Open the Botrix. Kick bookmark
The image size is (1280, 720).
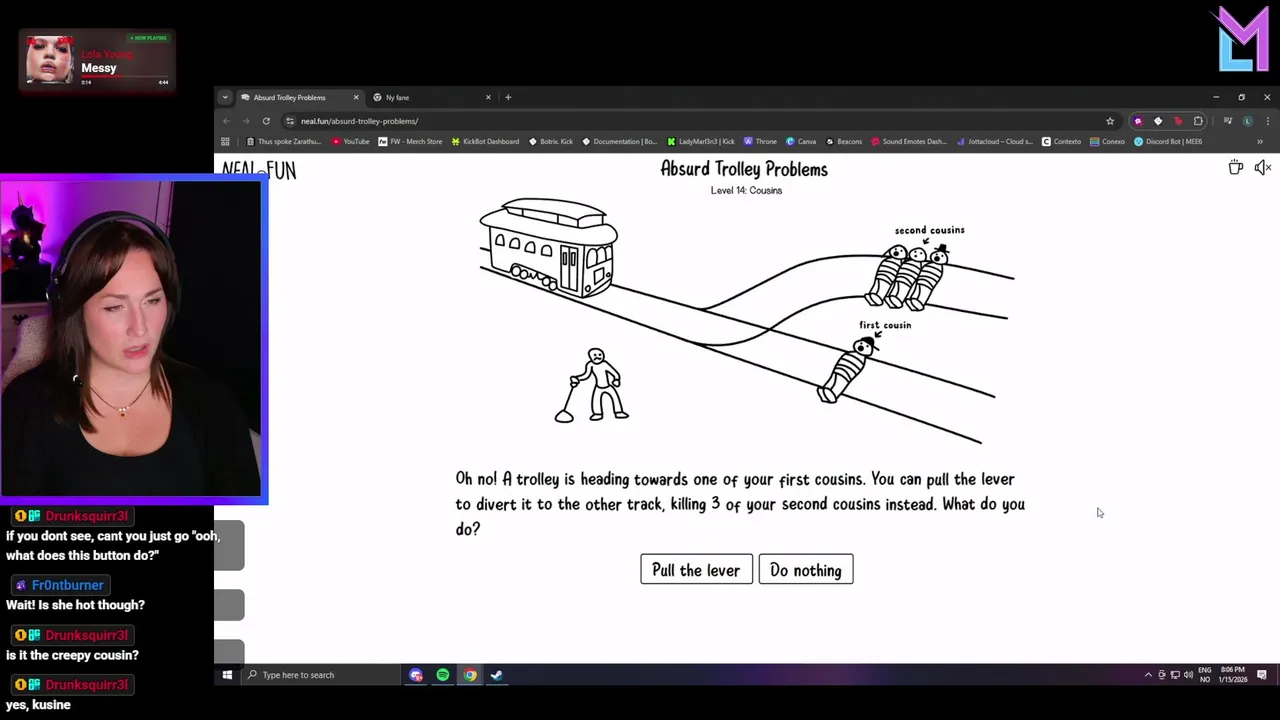point(551,141)
